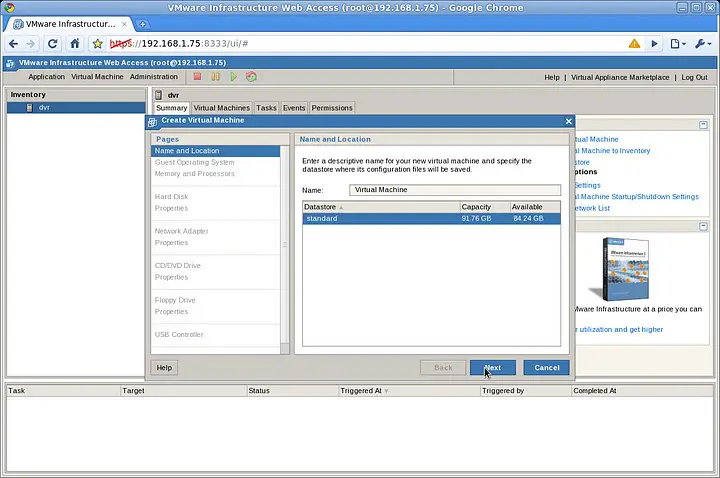Click the VMware product box image
The height and width of the screenshot is (478, 720).
point(621,269)
